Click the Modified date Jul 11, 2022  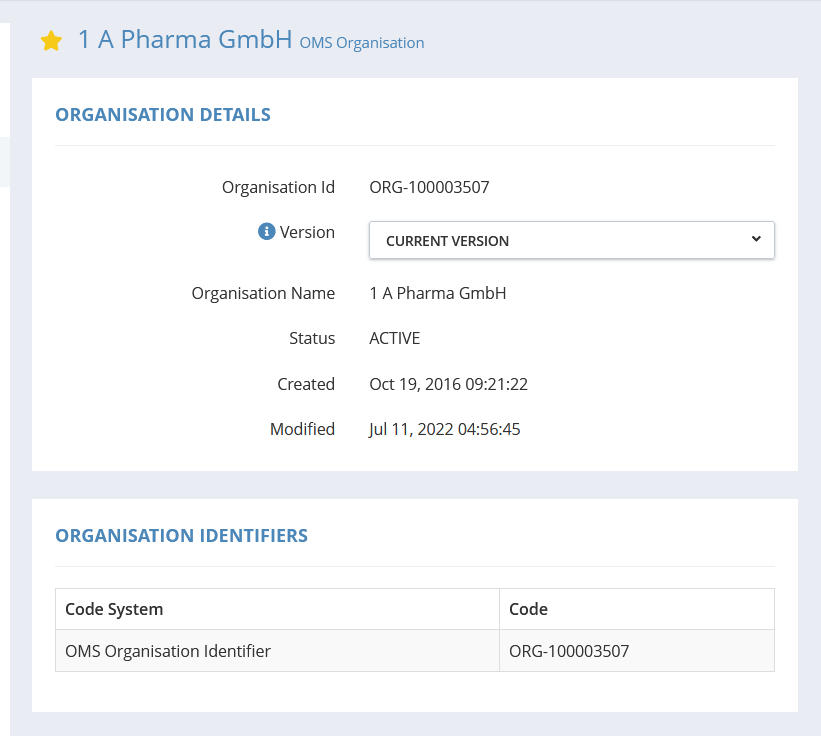pyautogui.click(x=445, y=429)
